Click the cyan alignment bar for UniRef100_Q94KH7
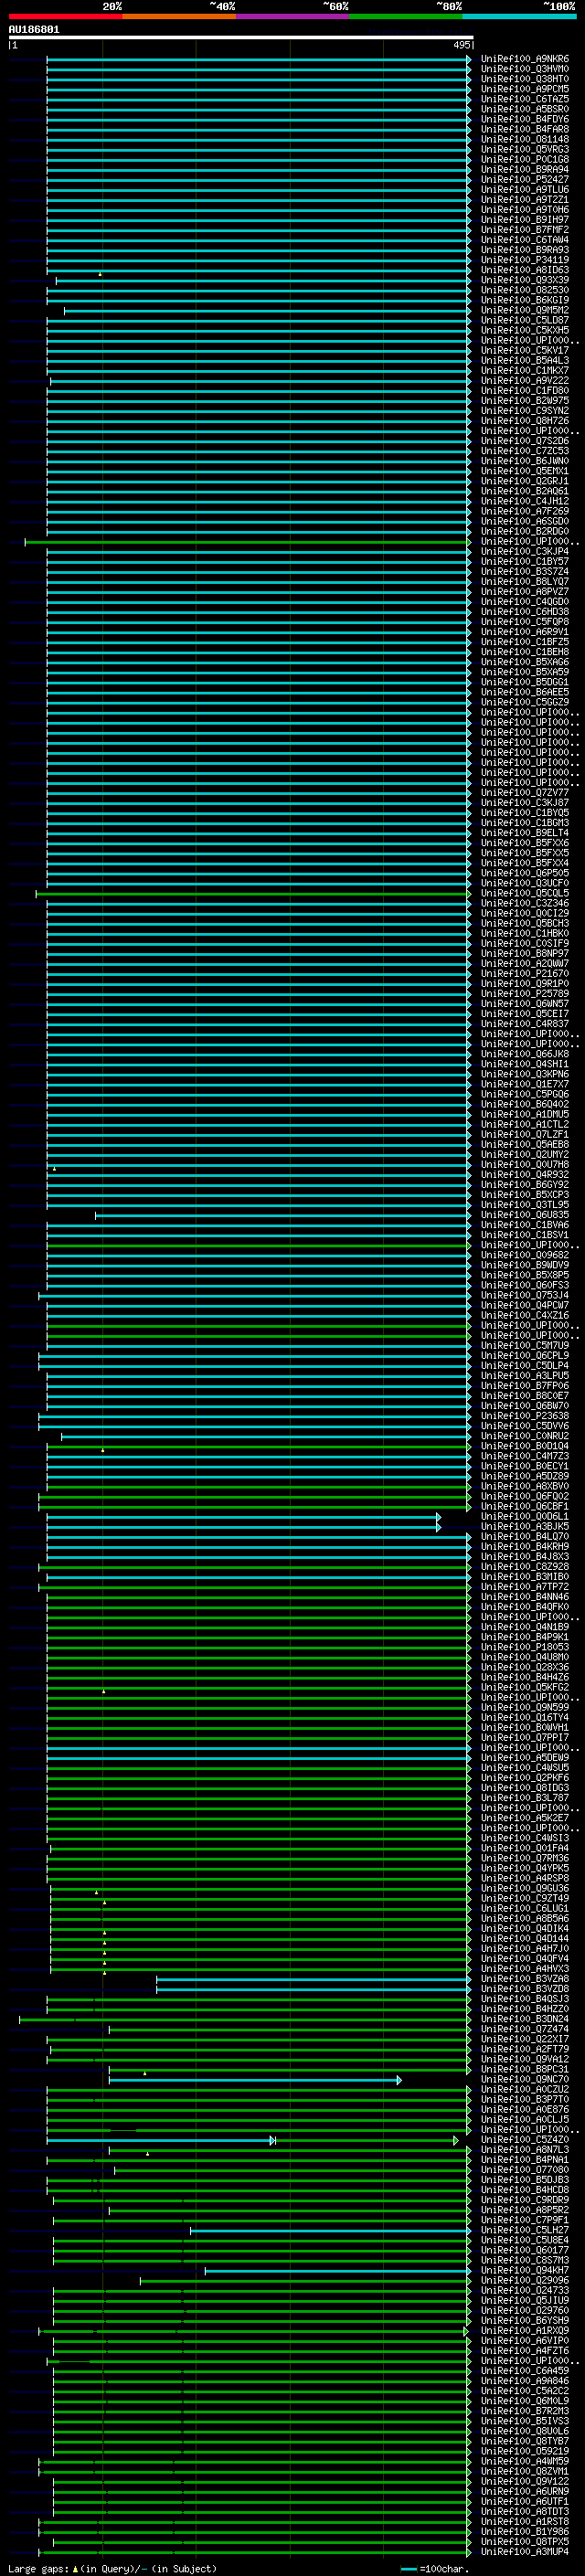This screenshot has height=2576, width=585. (337, 2270)
